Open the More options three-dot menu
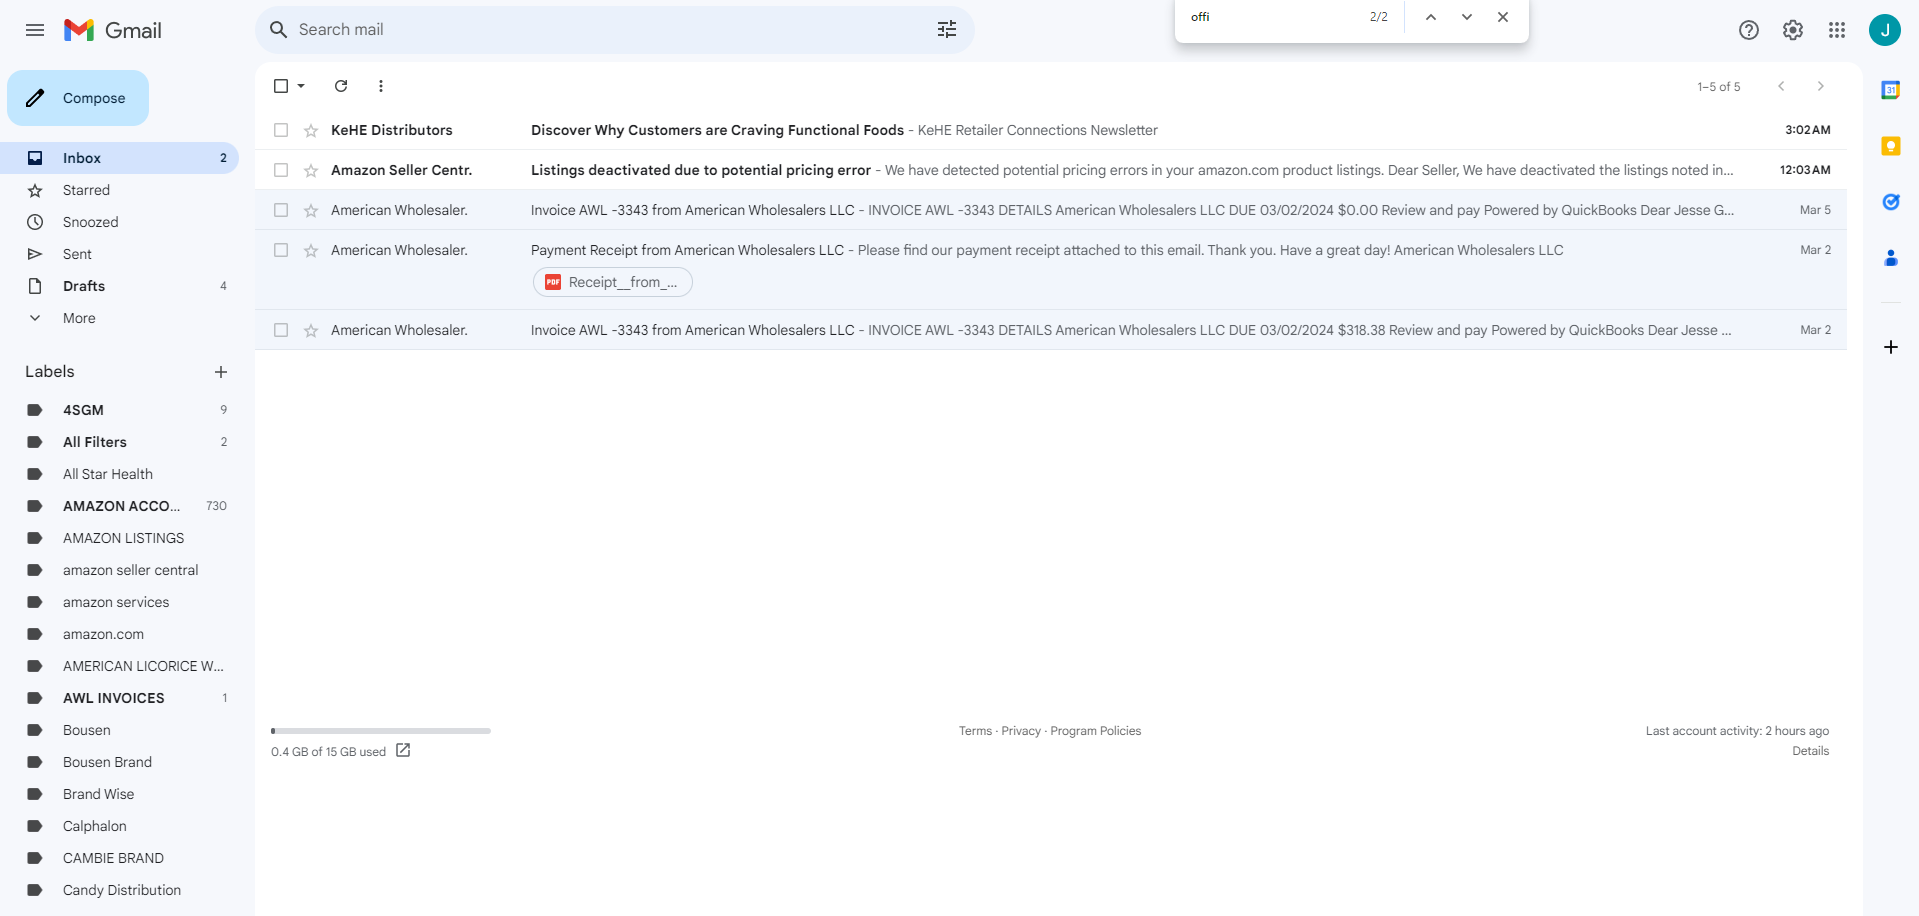The height and width of the screenshot is (916, 1919). click(381, 86)
